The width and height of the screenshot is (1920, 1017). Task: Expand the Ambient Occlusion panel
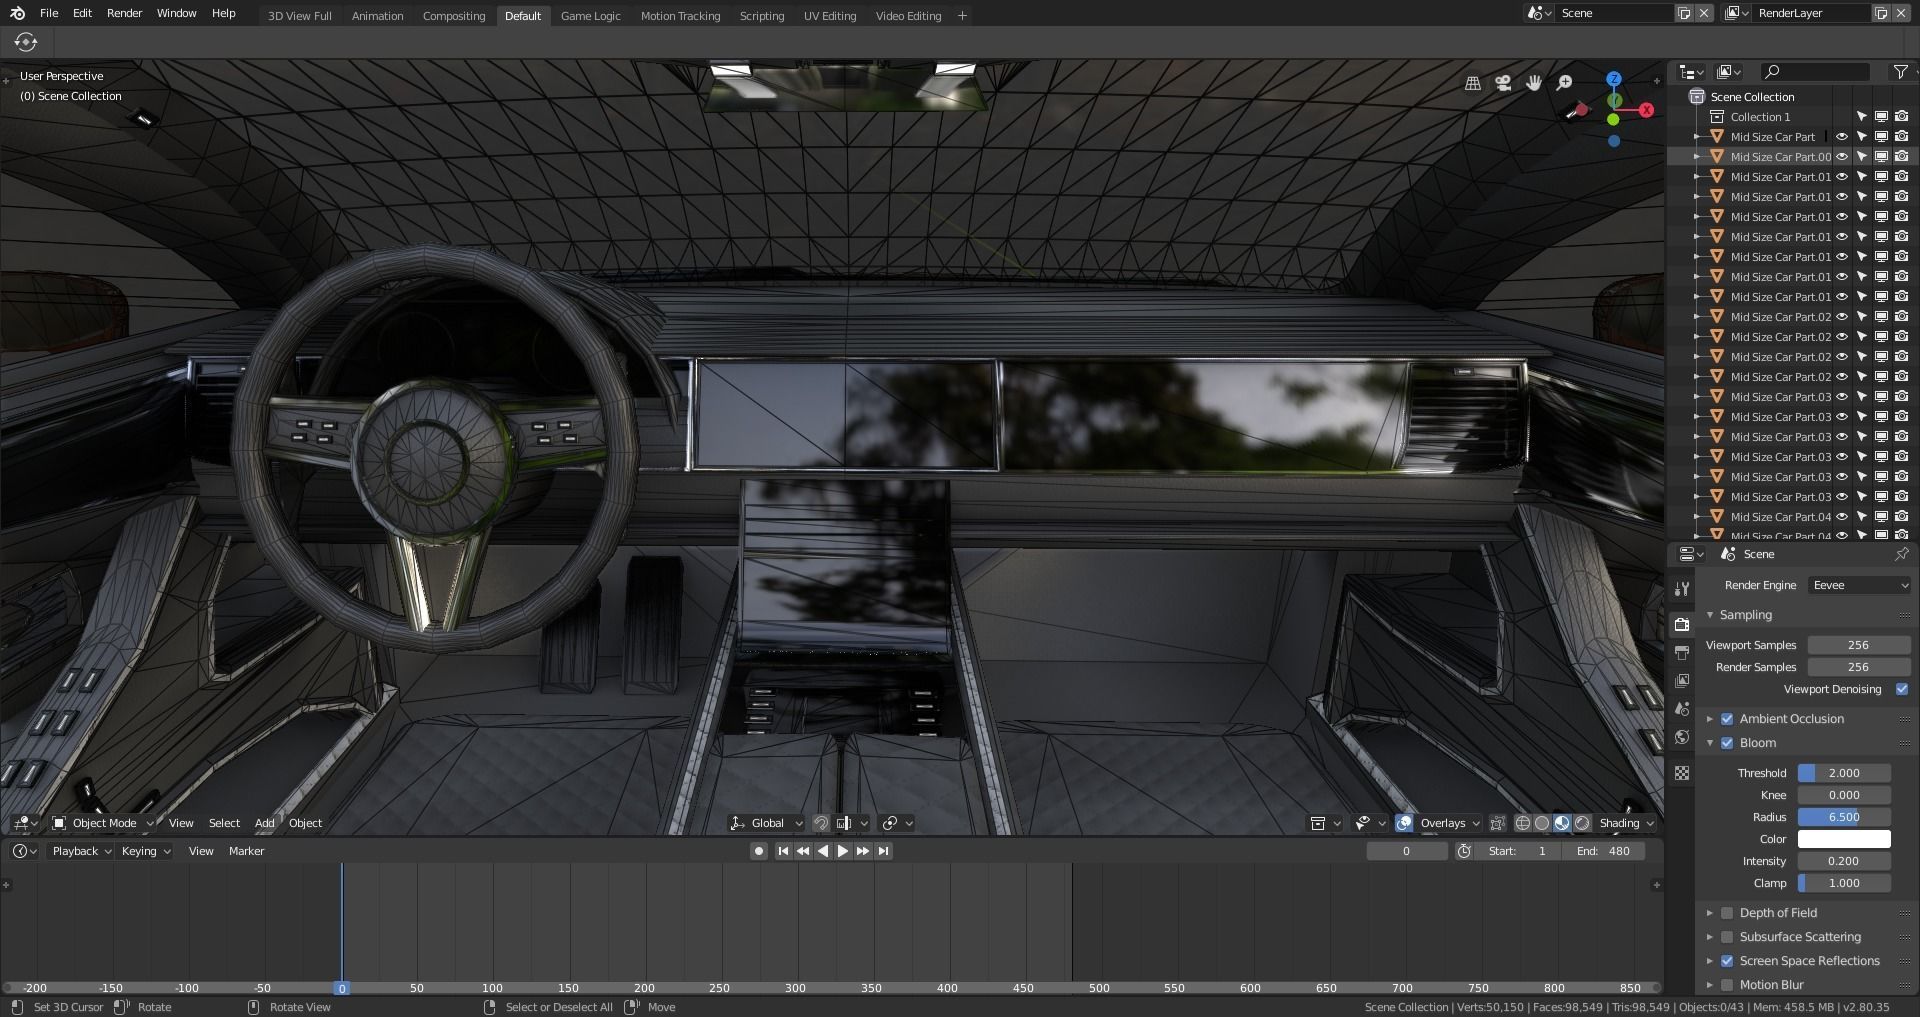tap(1710, 719)
